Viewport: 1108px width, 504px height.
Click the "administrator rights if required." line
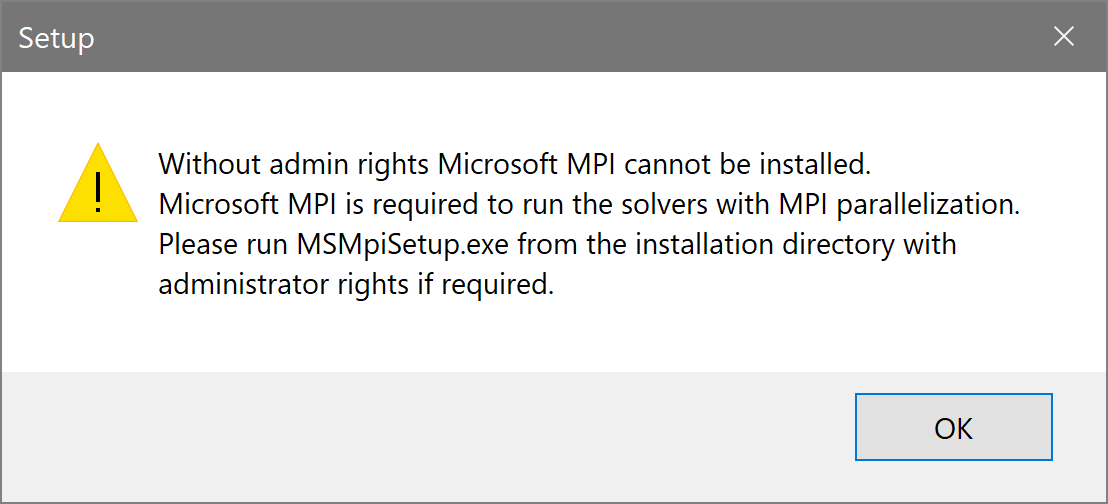356,284
